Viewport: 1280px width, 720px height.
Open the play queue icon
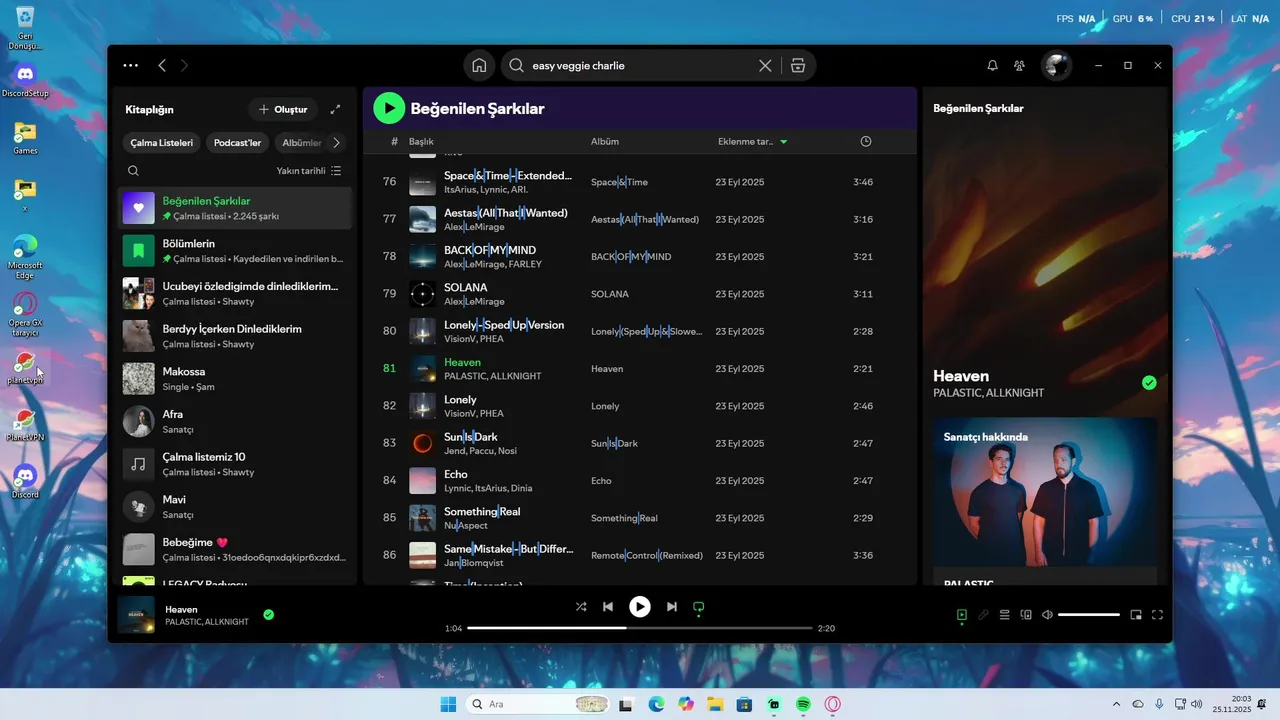(x=1005, y=615)
